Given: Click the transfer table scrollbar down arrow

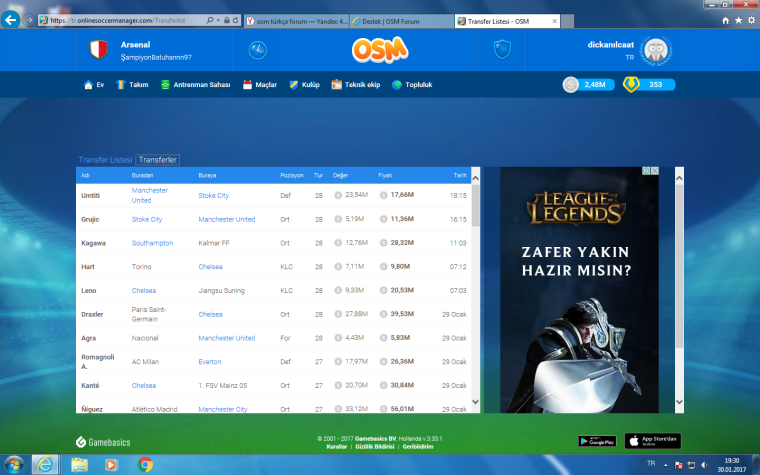Looking at the screenshot, I should coord(475,402).
